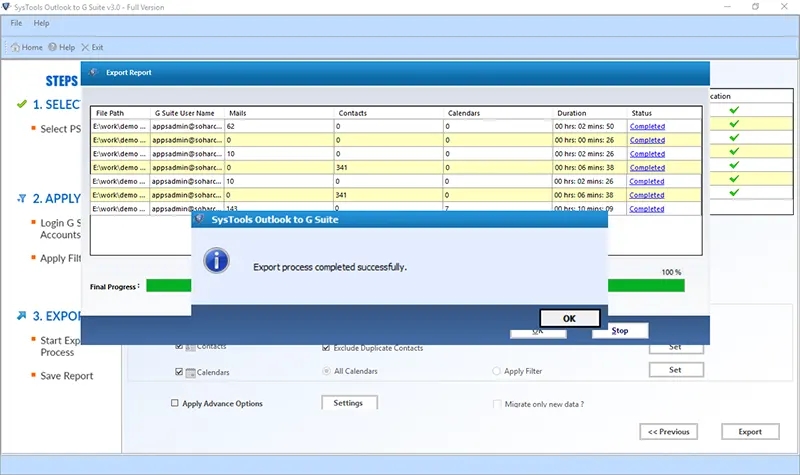Screen dimensions: 800x475
Task: Minimize the SysTools window
Action: (728, 7)
